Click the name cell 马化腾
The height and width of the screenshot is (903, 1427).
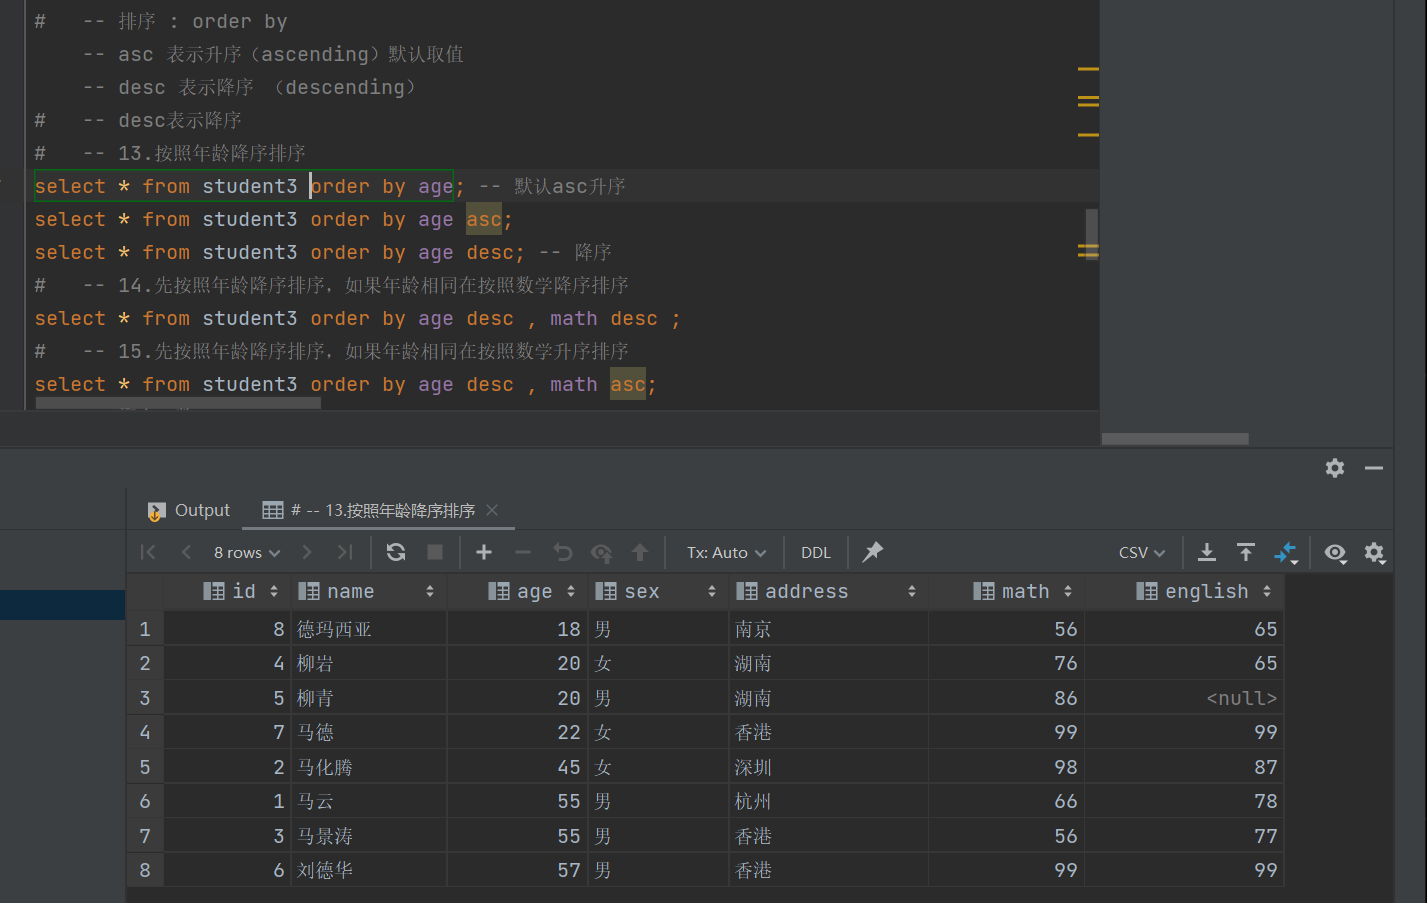[x=369, y=767]
